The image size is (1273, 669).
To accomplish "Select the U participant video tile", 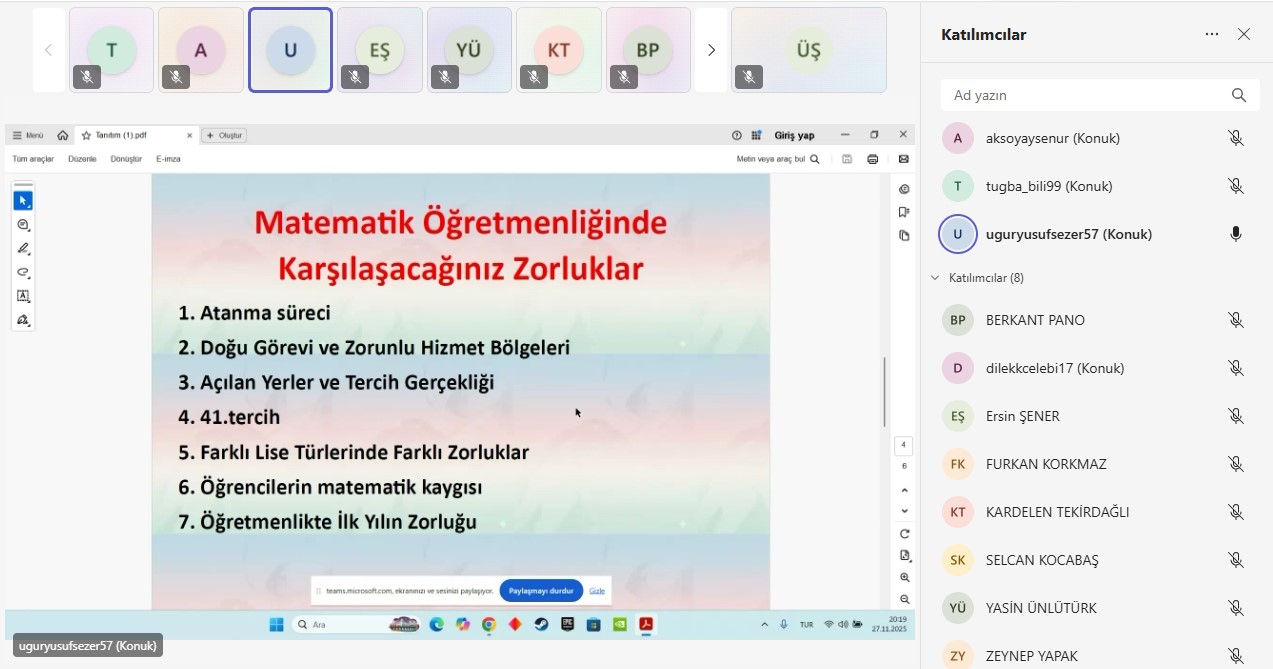I will tap(290, 50).
